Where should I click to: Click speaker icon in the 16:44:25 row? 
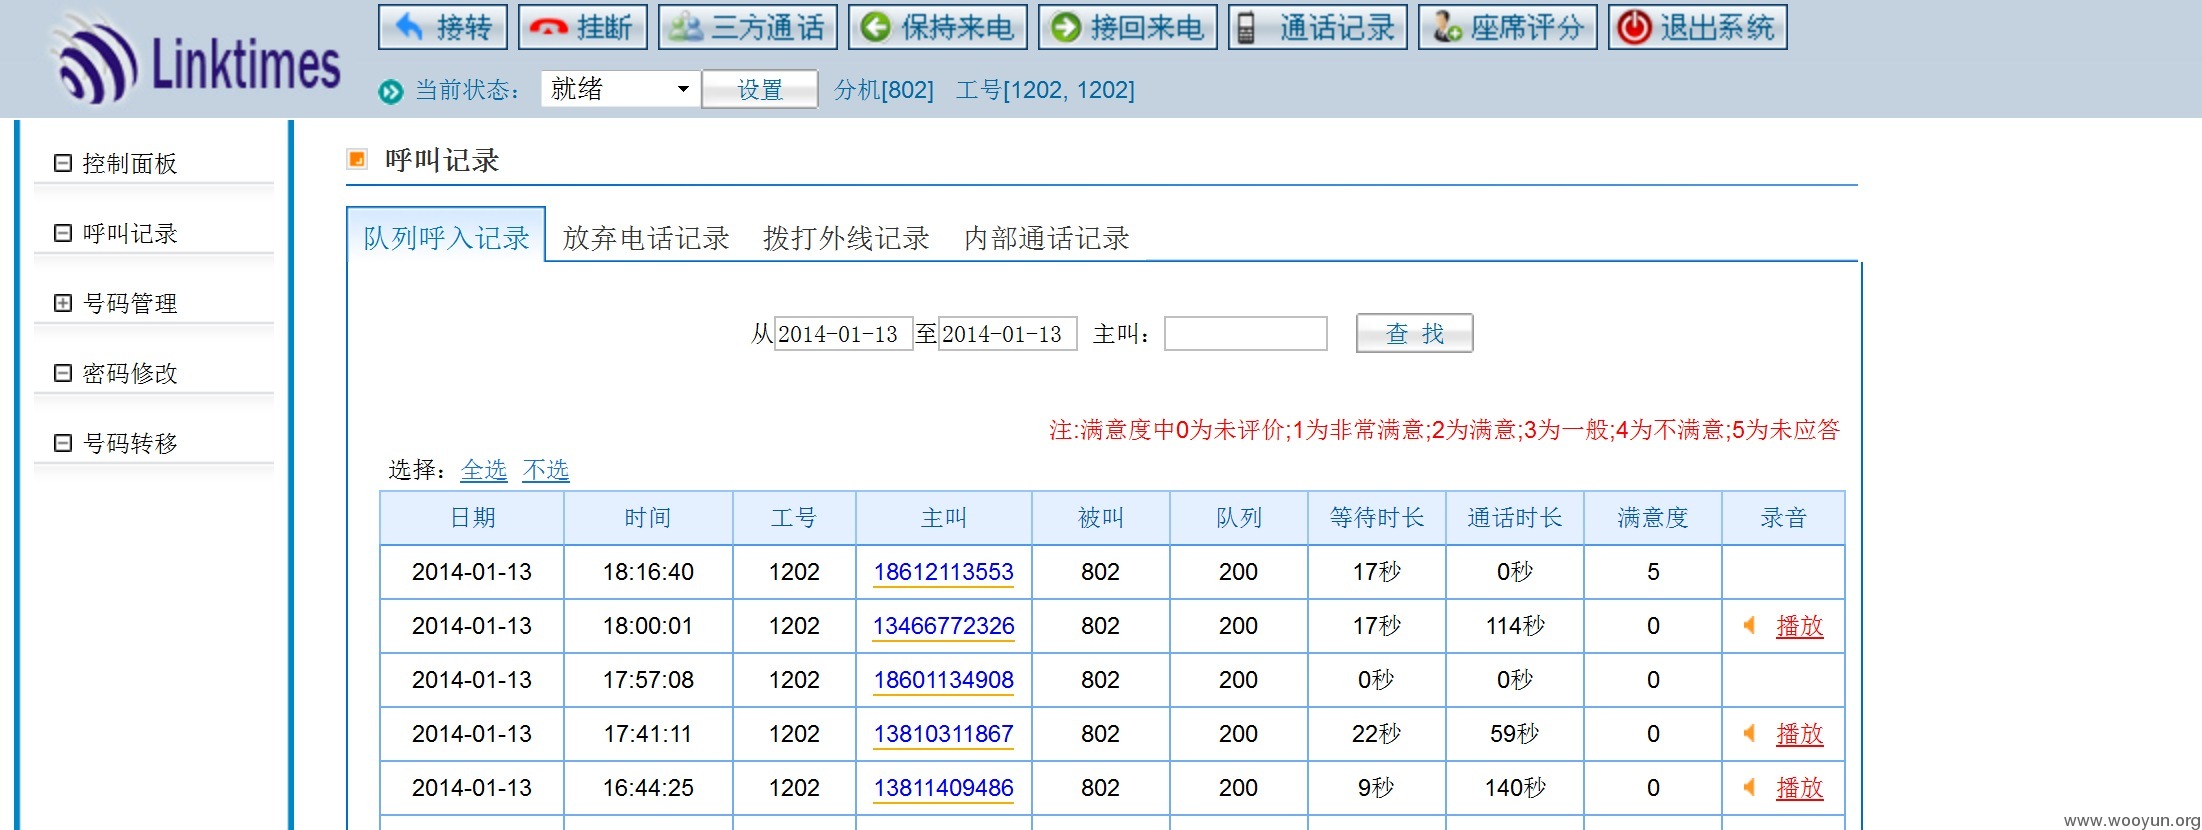pyautogui.click(x=1750, y=788)
